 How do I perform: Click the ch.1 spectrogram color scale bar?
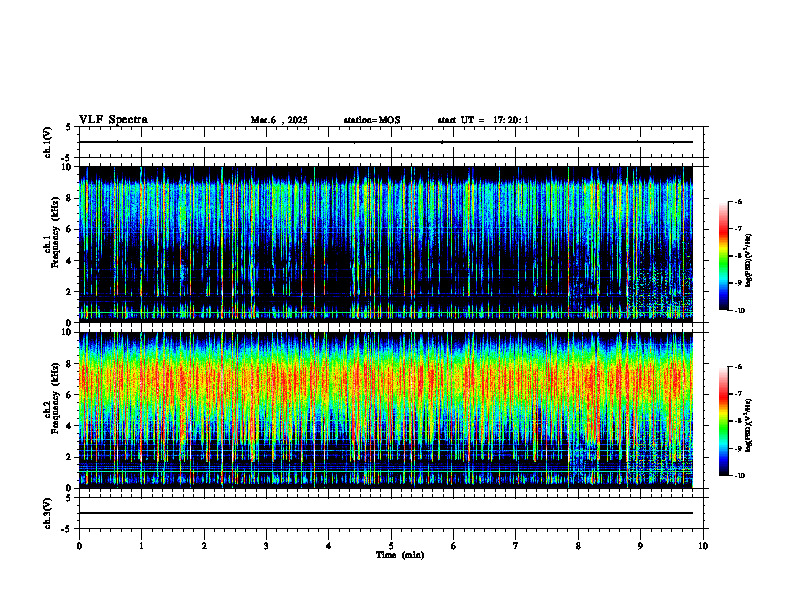(x=723, y=256)
